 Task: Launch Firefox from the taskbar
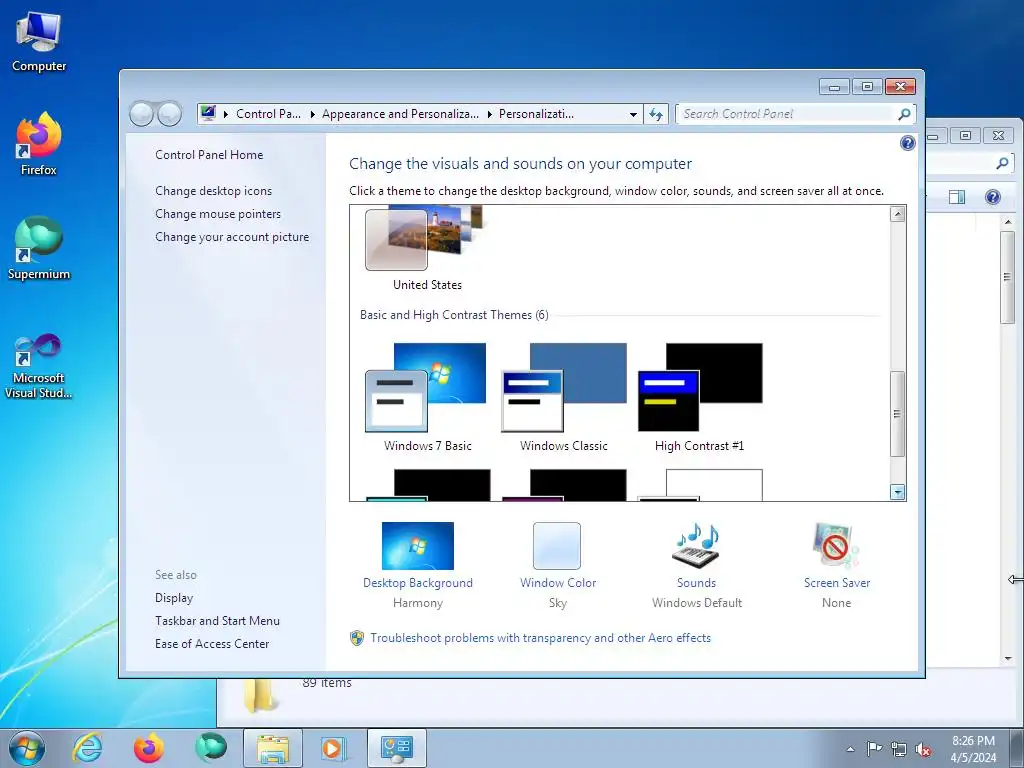tap(149, 748)
